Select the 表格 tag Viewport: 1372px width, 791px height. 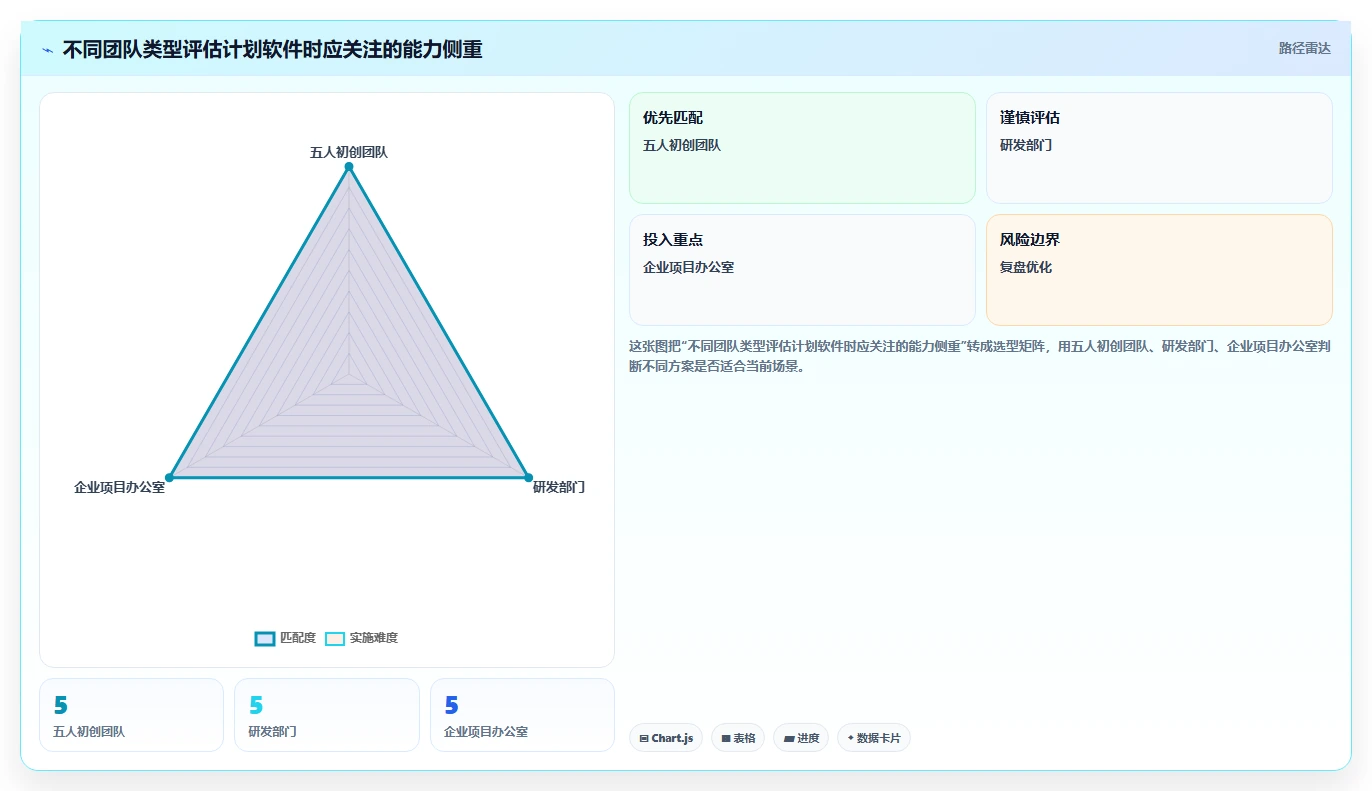[x=738, y=738]
